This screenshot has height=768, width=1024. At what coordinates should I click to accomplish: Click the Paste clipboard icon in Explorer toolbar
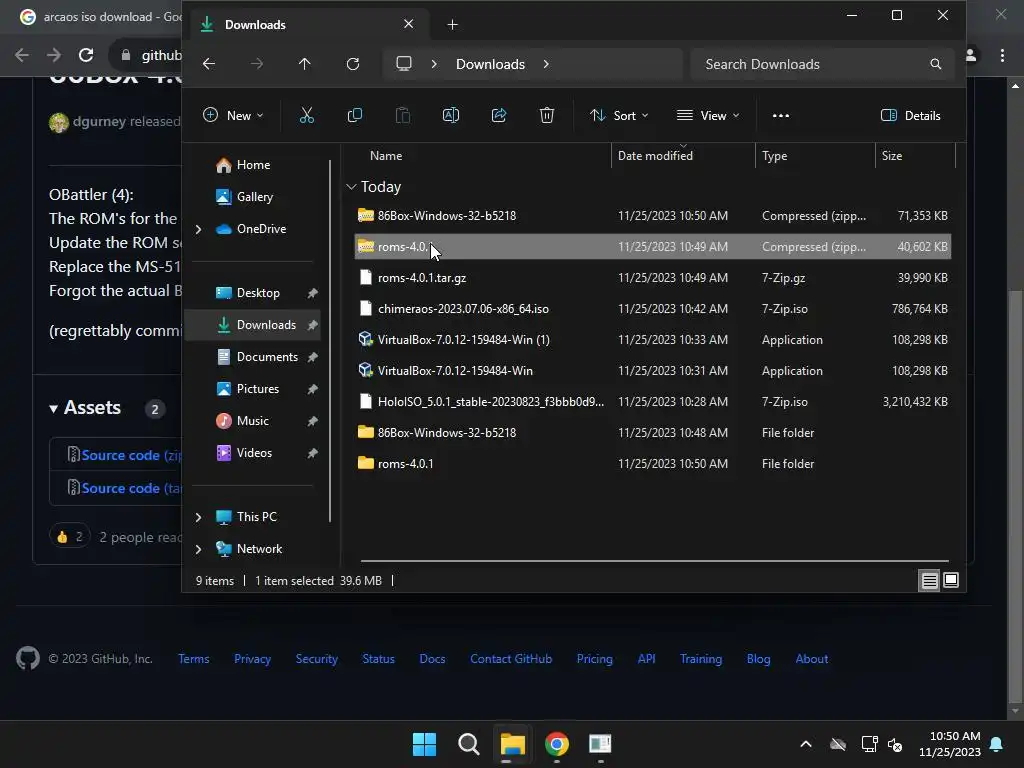403,116
